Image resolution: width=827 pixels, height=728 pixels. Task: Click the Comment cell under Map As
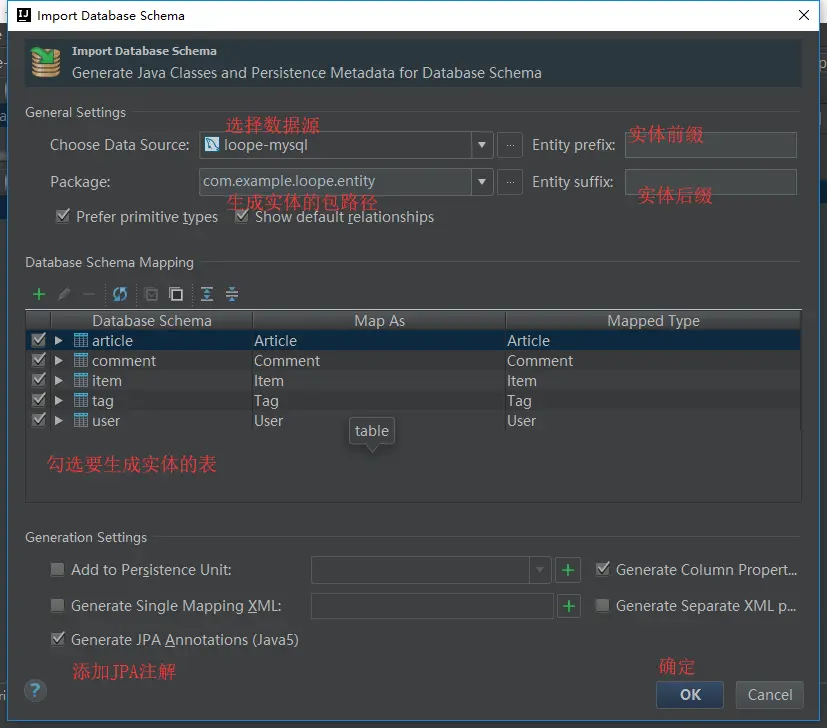tap(379, 361)
